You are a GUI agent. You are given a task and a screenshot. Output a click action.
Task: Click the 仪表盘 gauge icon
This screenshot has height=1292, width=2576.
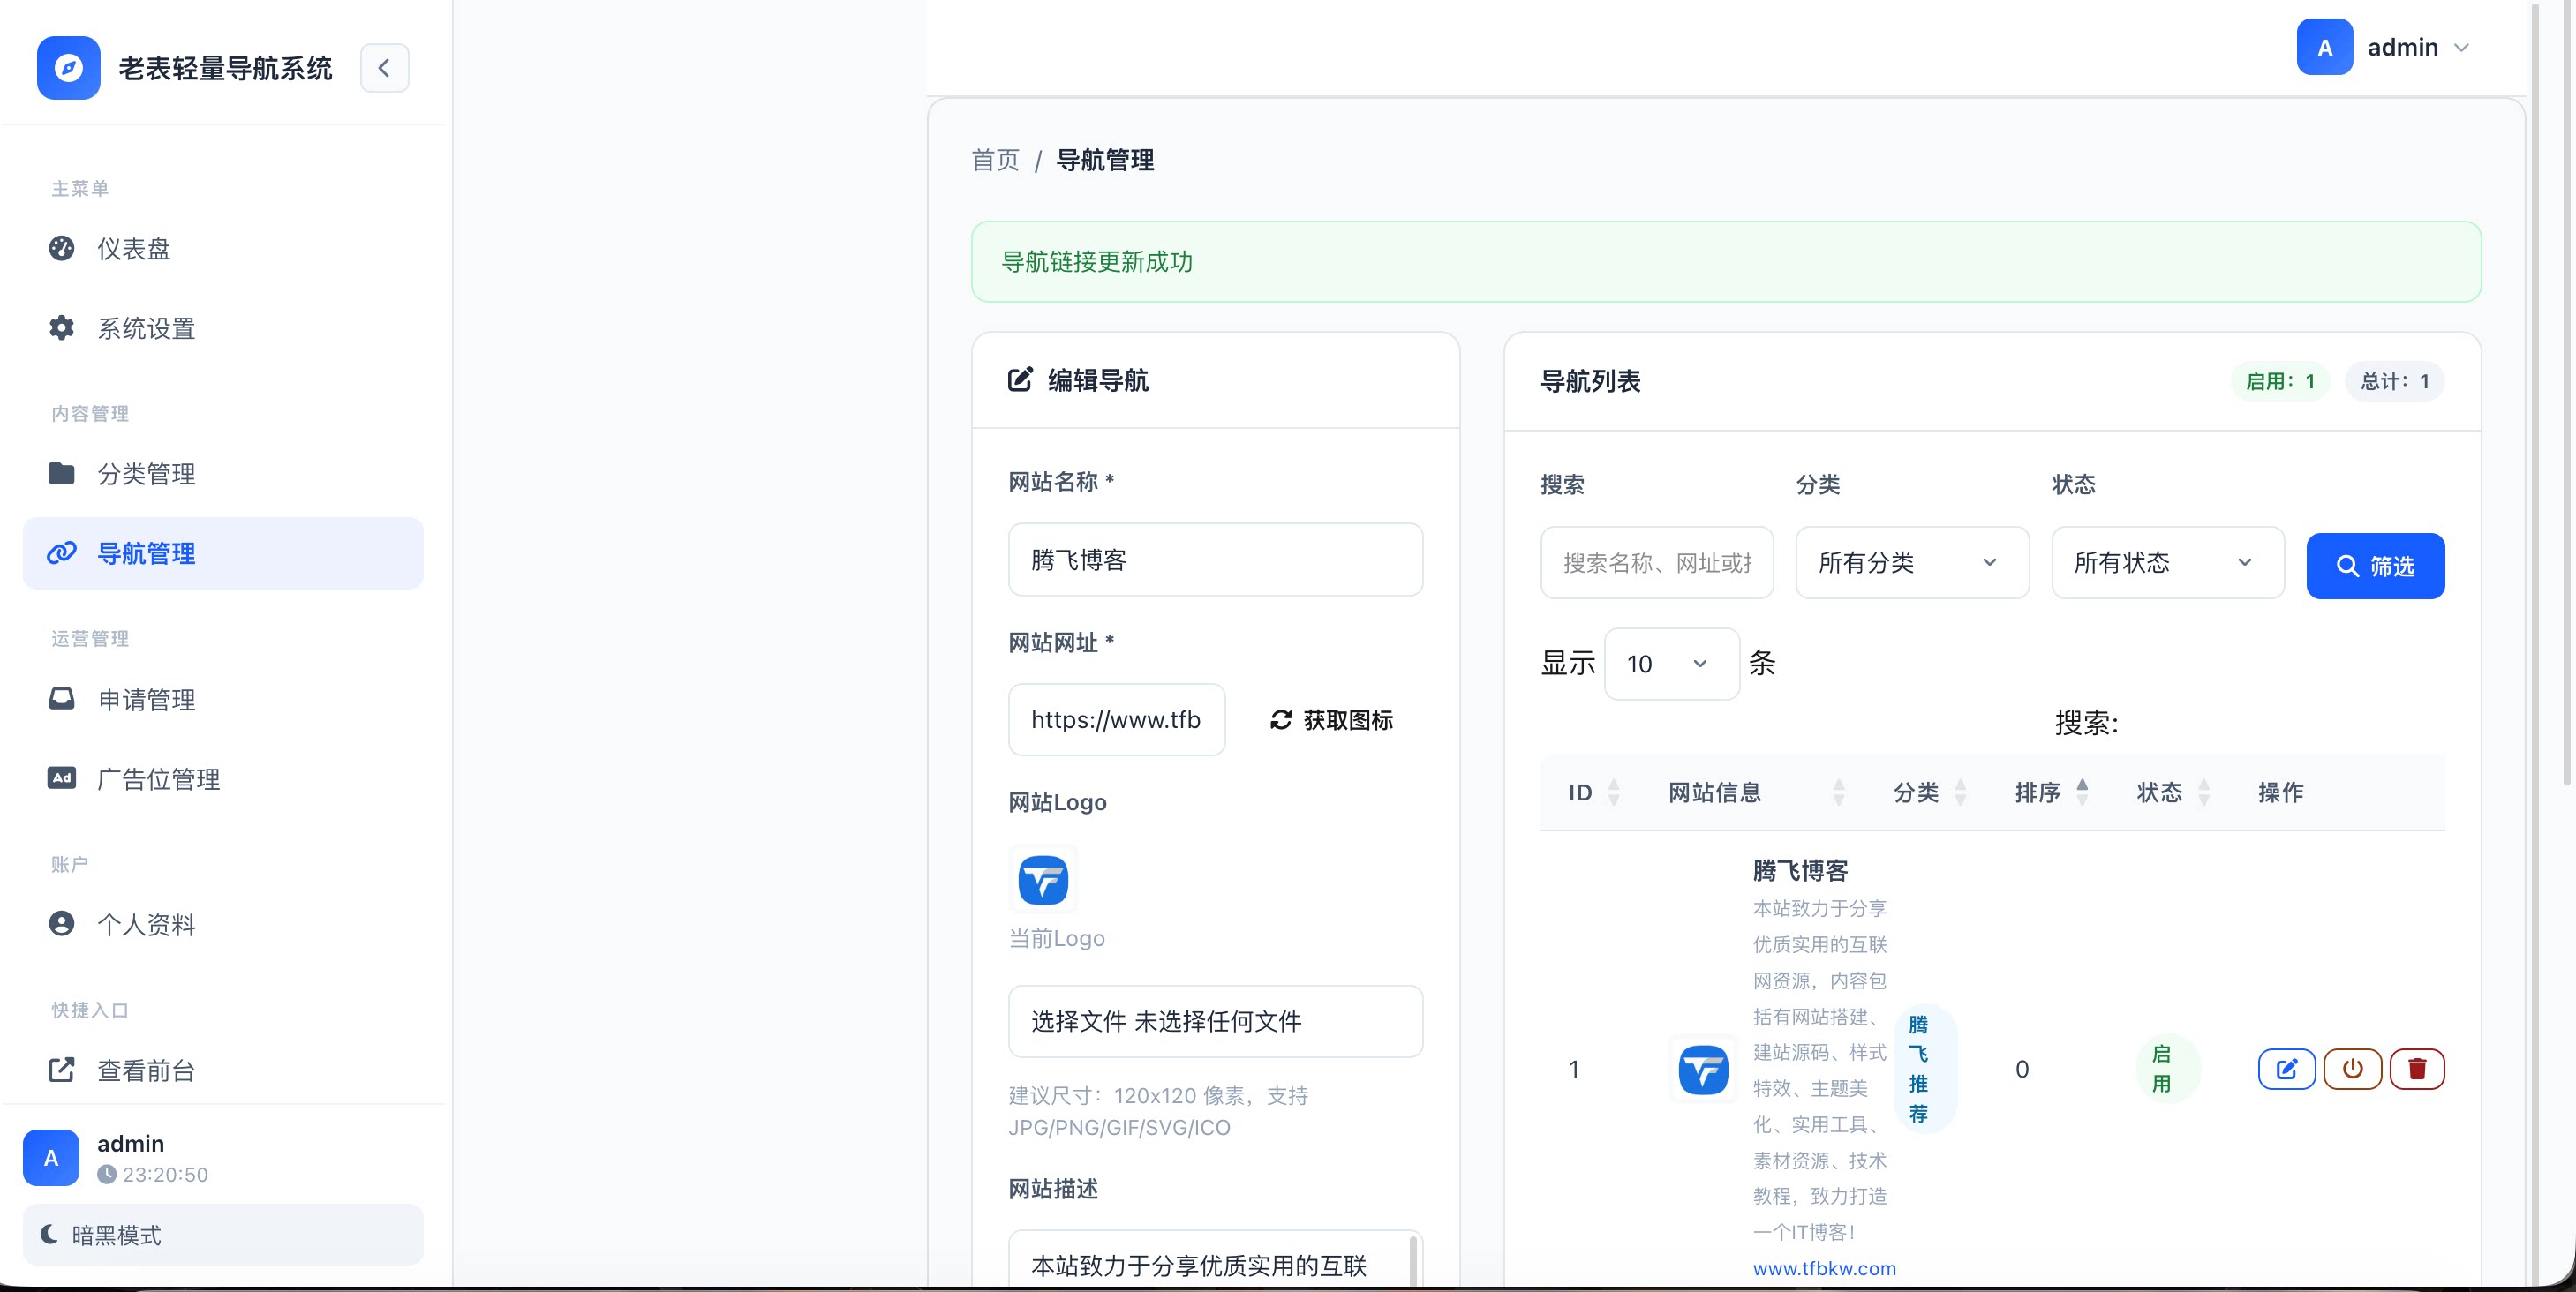(62, 248)
